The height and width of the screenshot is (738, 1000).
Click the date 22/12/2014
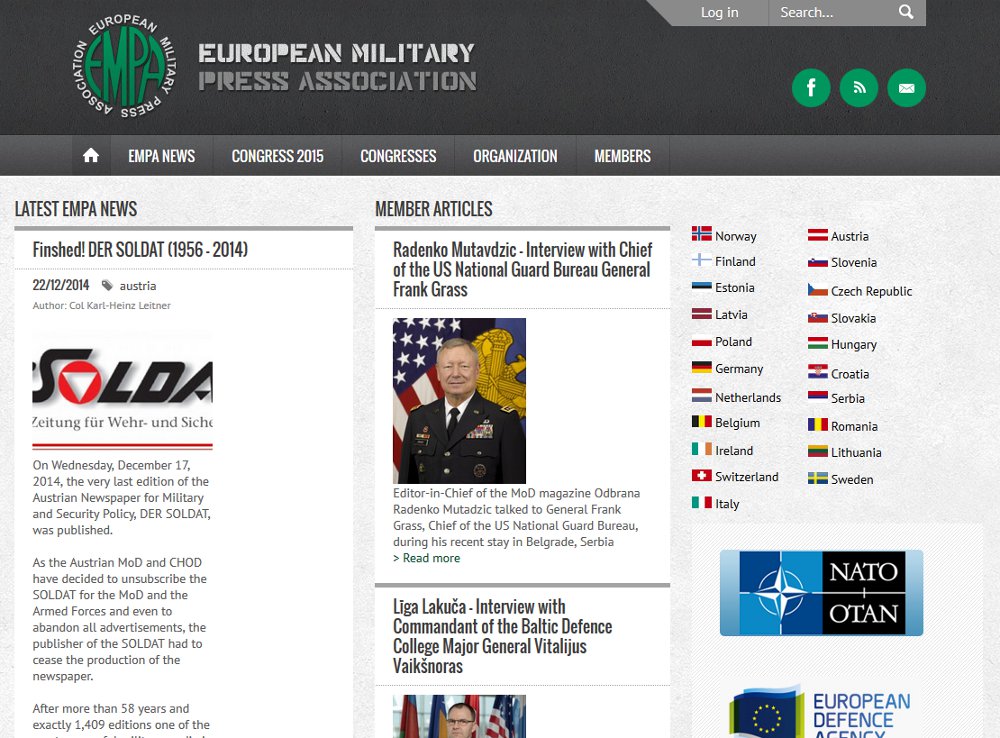(61, 285)
